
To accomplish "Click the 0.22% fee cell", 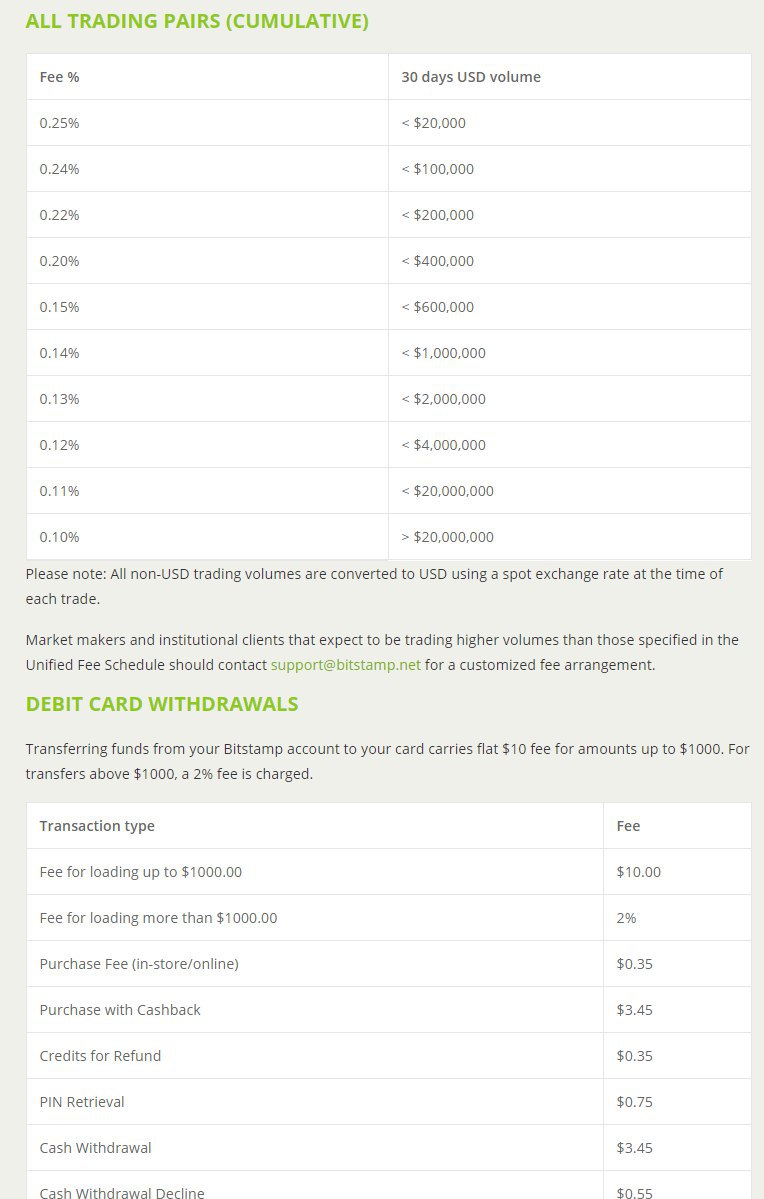I will point(59,215).
